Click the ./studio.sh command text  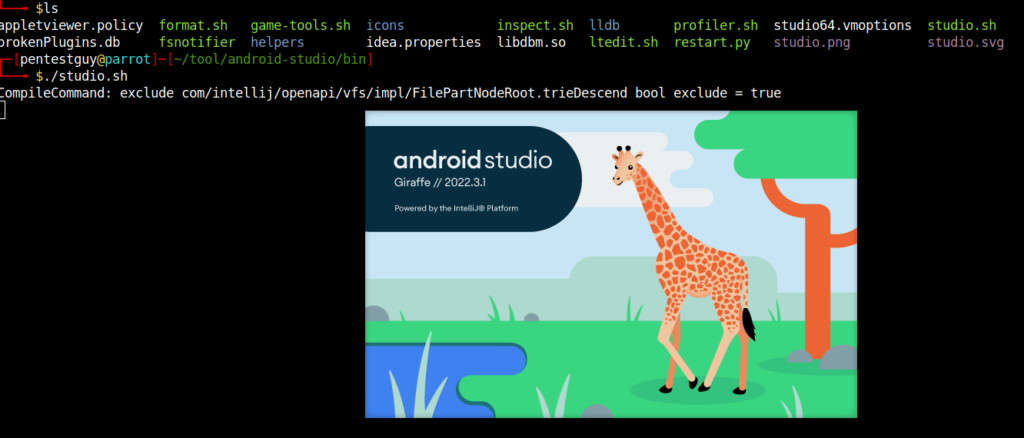[86, 76]
